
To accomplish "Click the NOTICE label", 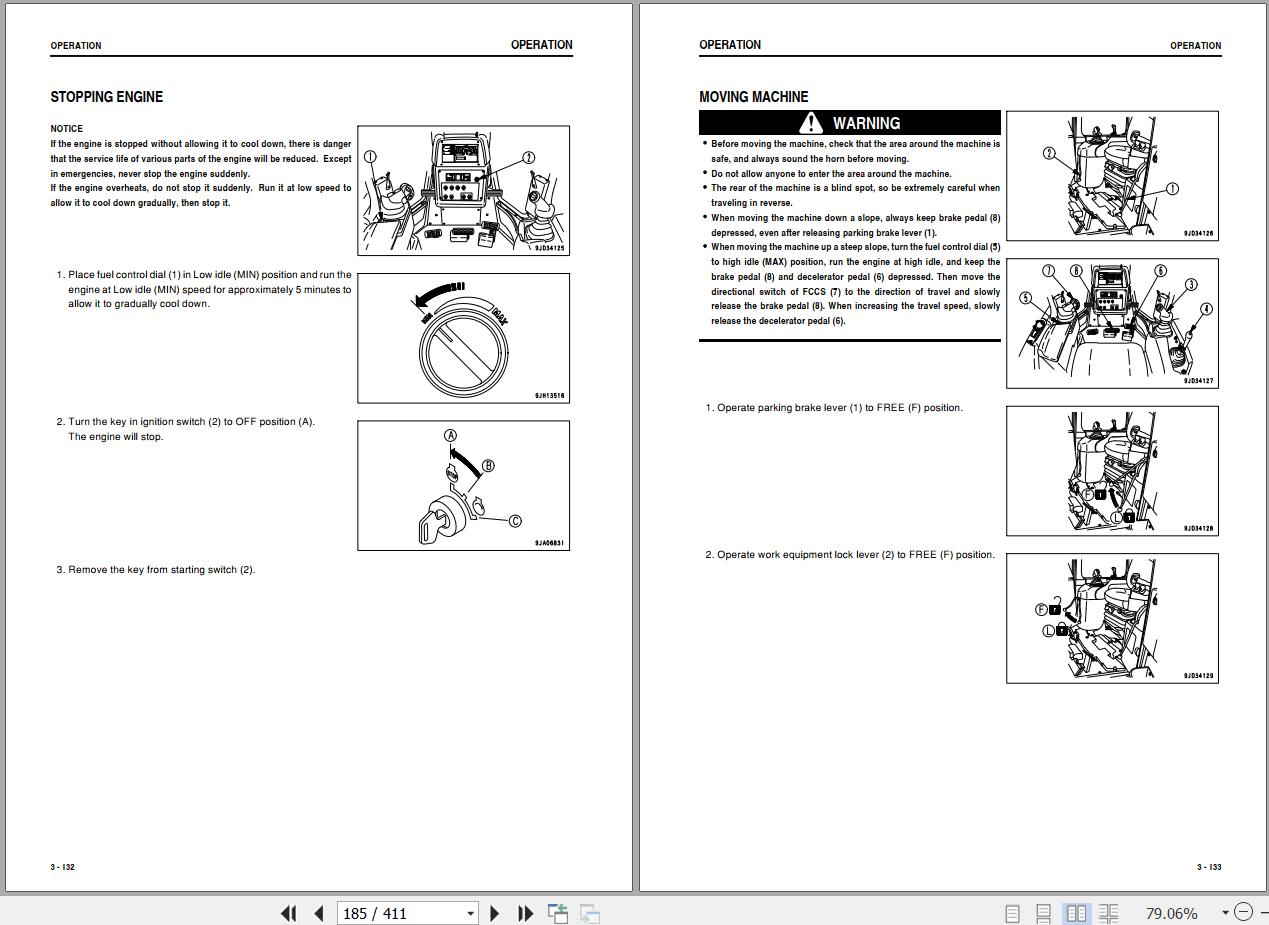I will click(67, 129).
